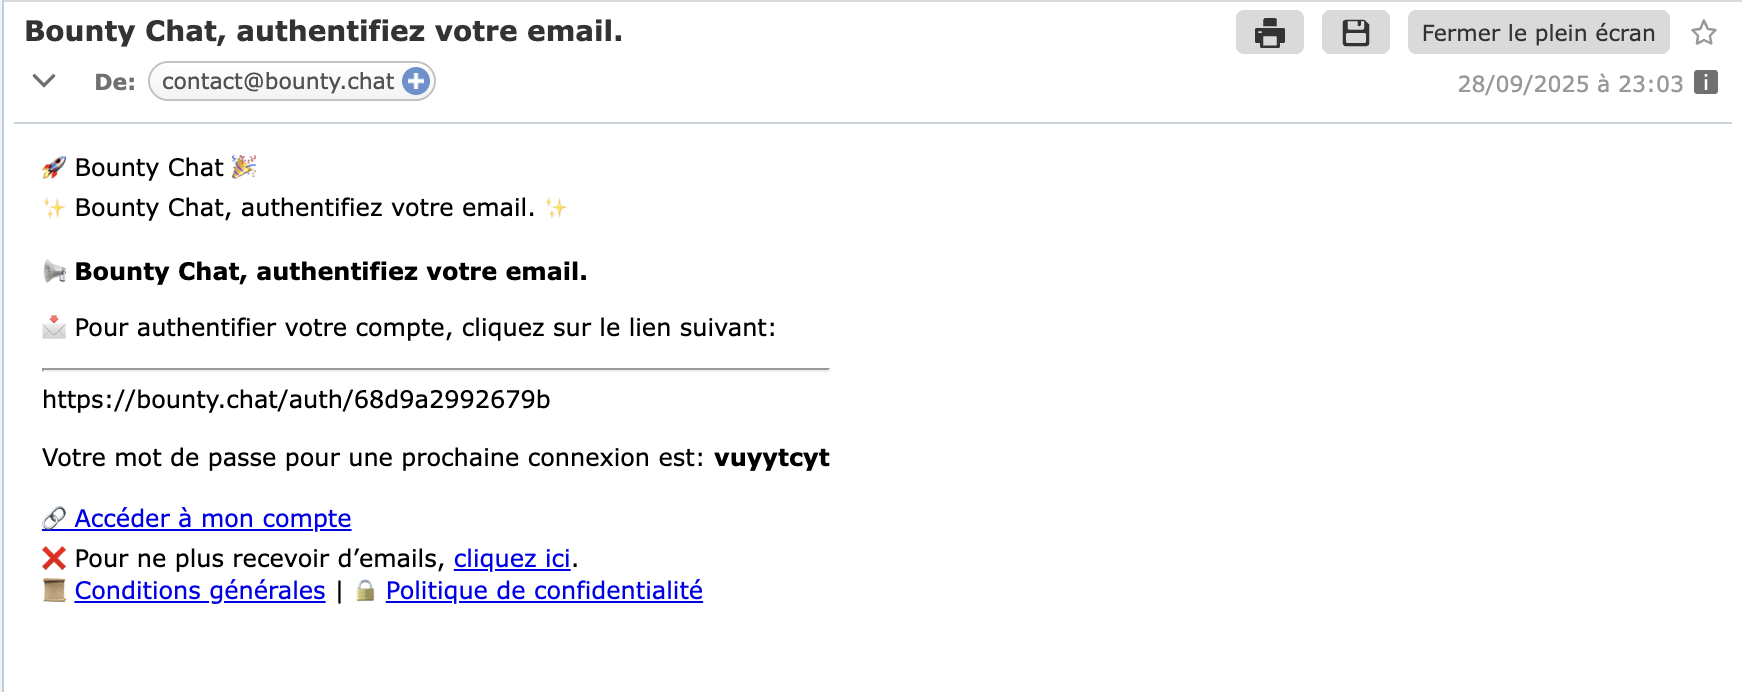
Task: Click the message info icon
Action: click(x=1706, y=83)
